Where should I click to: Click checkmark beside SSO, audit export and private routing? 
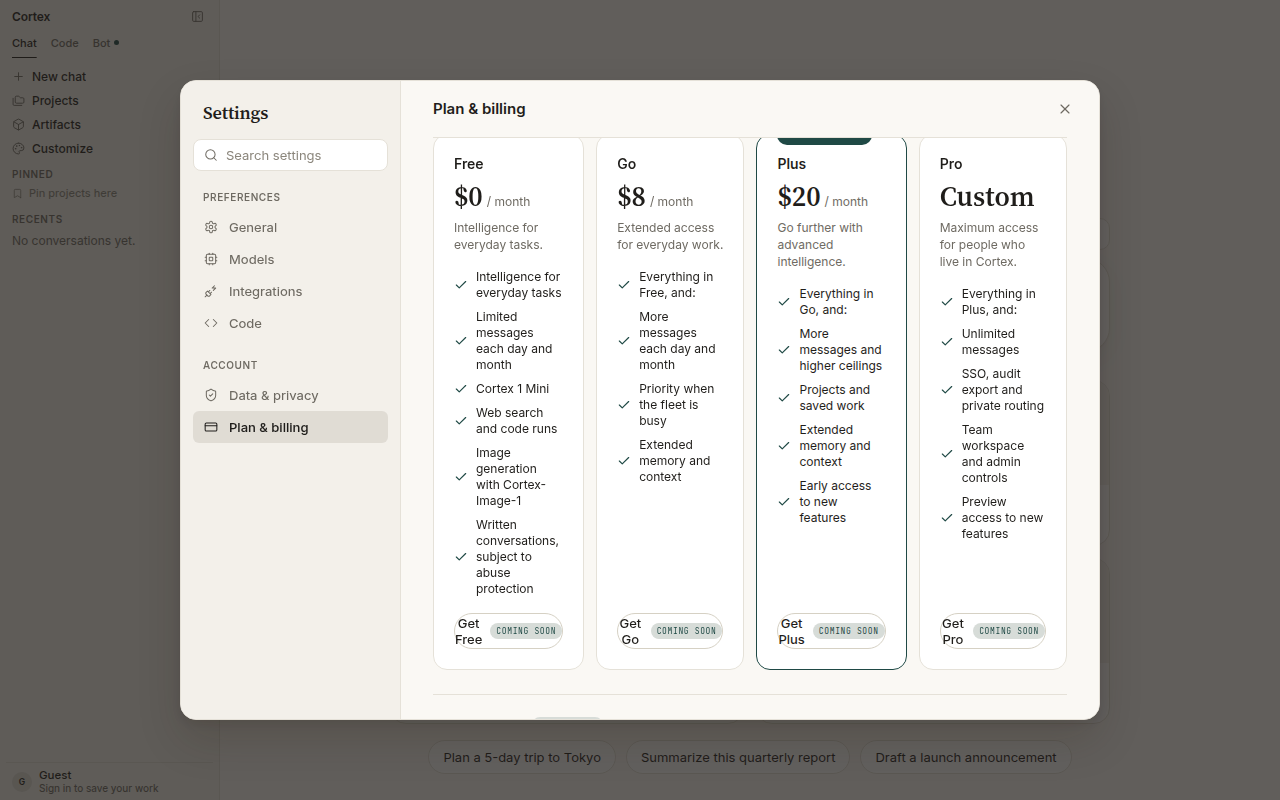click(947, 390)
